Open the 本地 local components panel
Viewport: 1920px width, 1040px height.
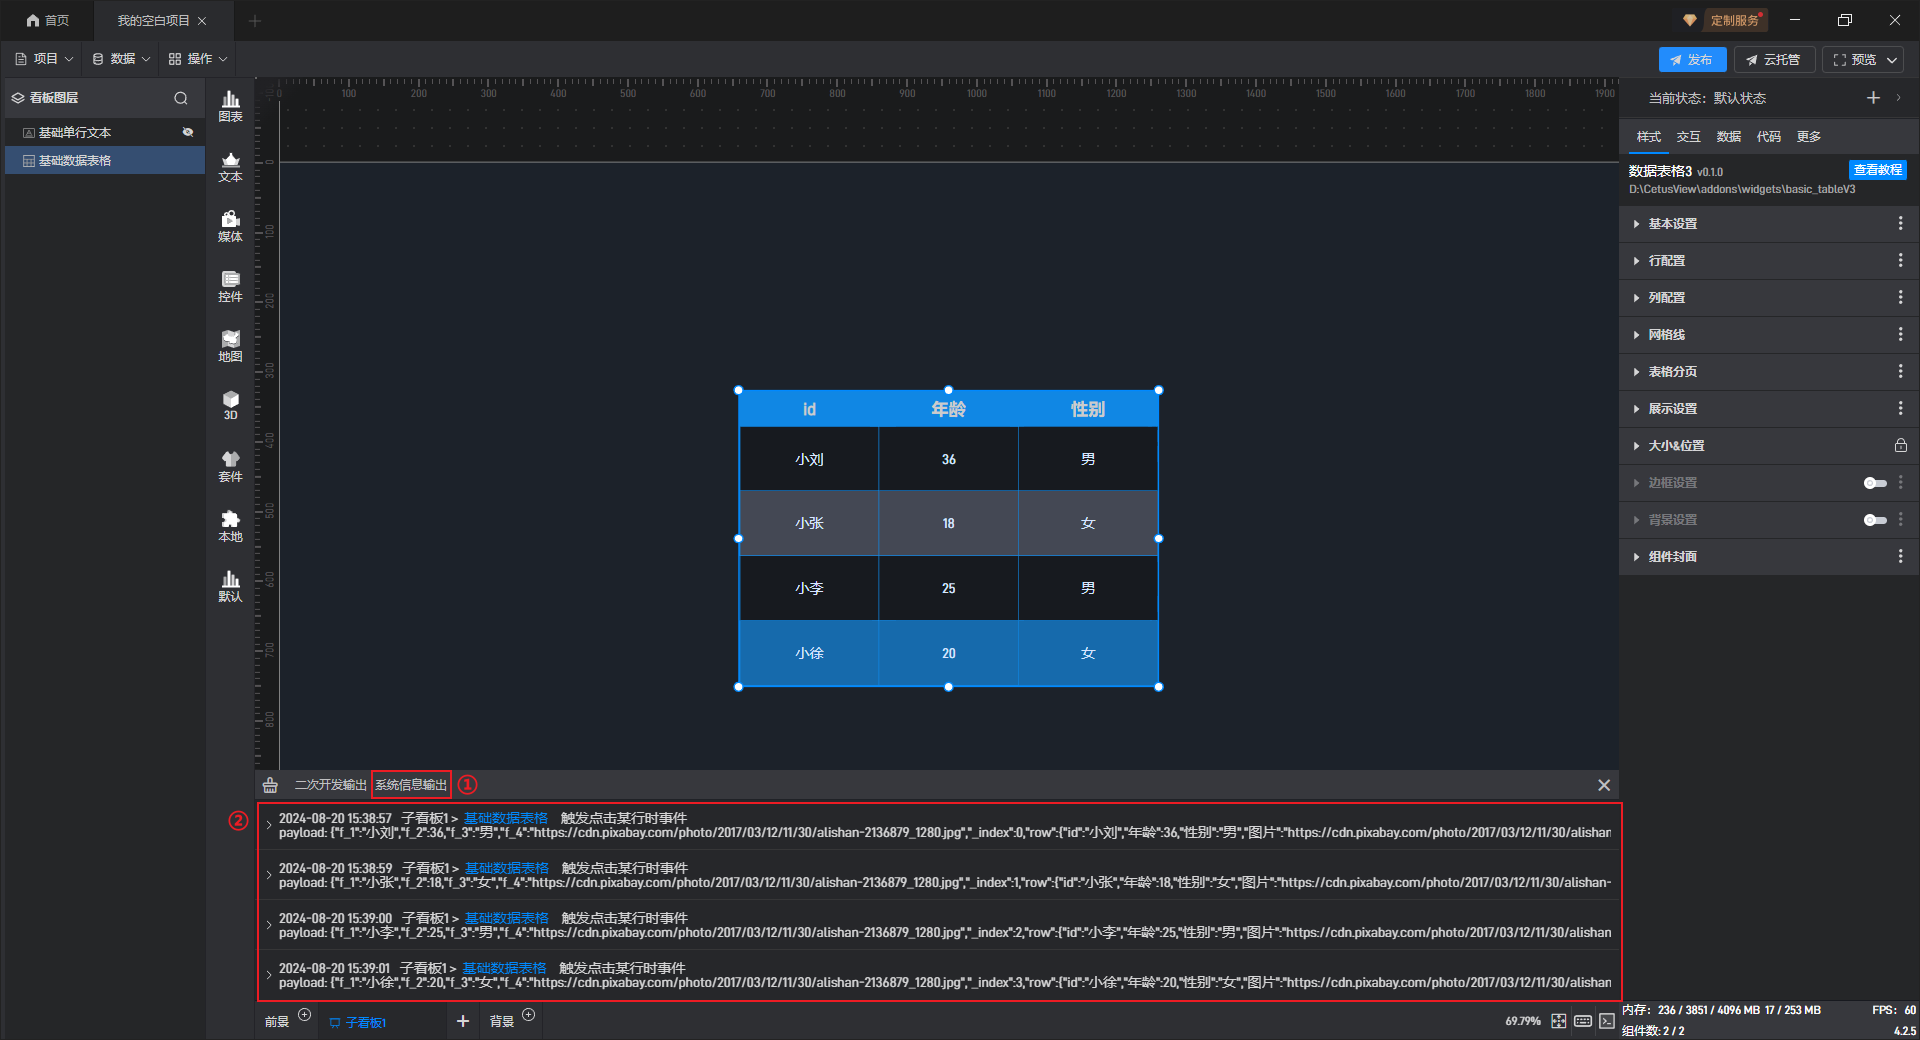[230, 526]
